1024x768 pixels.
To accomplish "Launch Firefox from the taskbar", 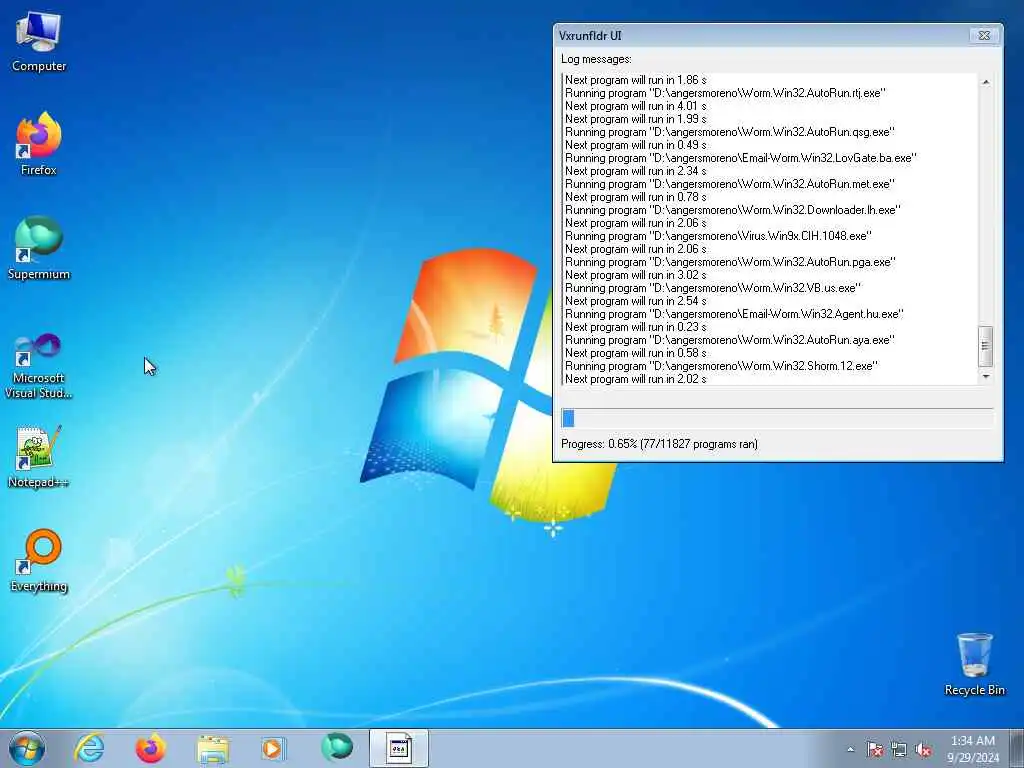I will click(150, 748).
